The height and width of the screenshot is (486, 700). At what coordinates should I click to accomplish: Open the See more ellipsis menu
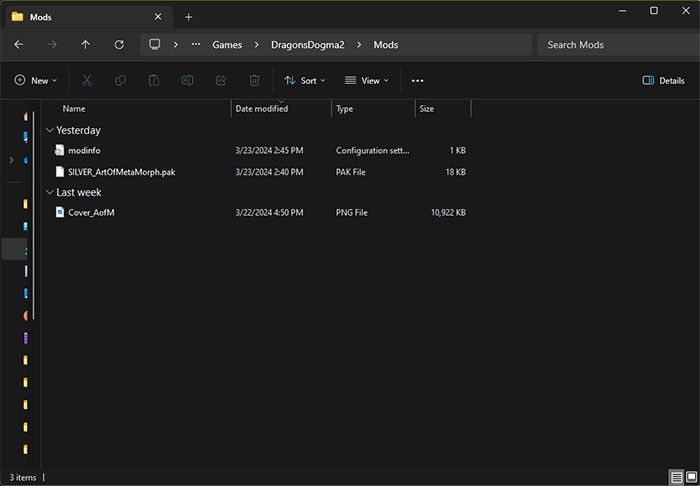pyautogui.click(x=417, y=80)
